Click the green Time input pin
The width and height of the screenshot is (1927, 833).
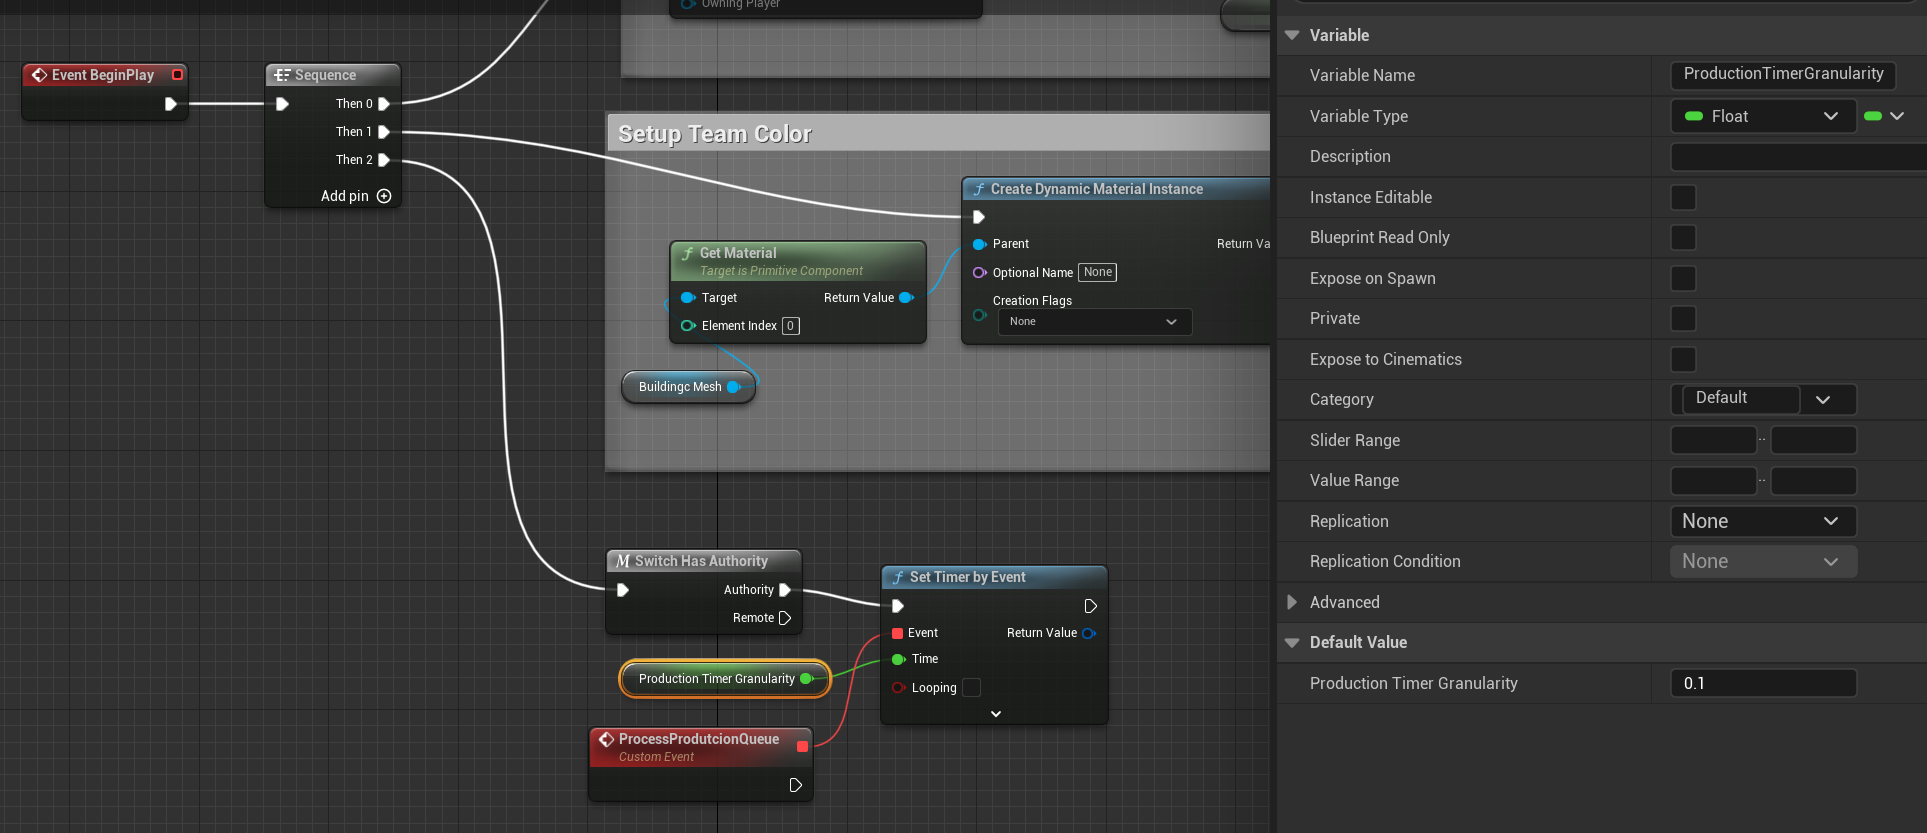click(898, 659)
